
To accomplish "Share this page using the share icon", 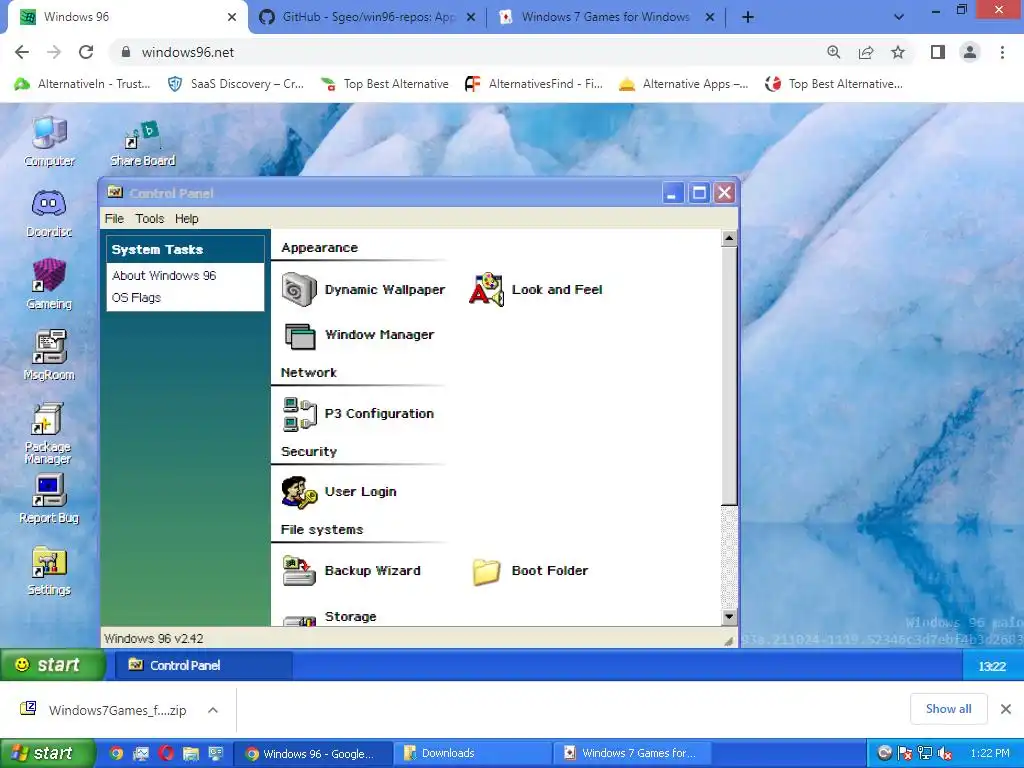I will (866, 52).
